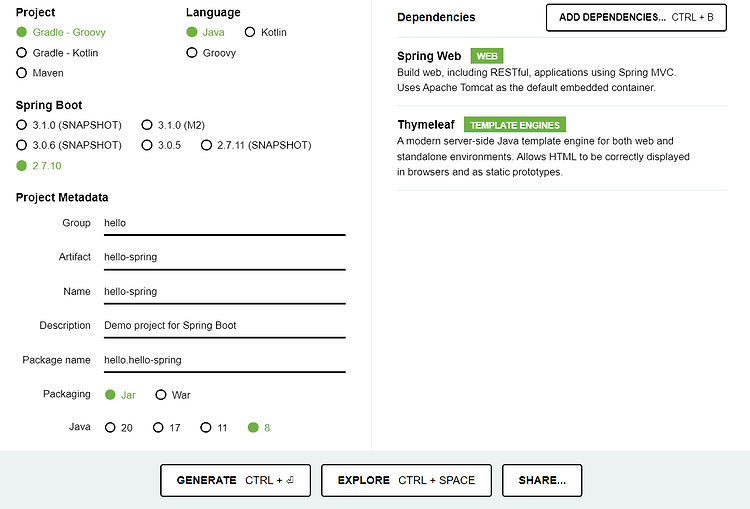Edit the Artifact text field
This screenshot has width=750, height=509.
pos(224,257)
